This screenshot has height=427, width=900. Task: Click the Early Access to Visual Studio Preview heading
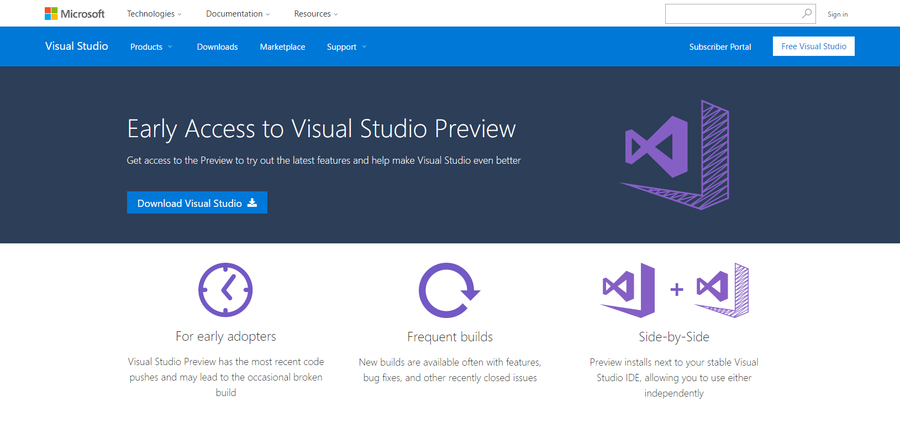[x=321, y=129]
